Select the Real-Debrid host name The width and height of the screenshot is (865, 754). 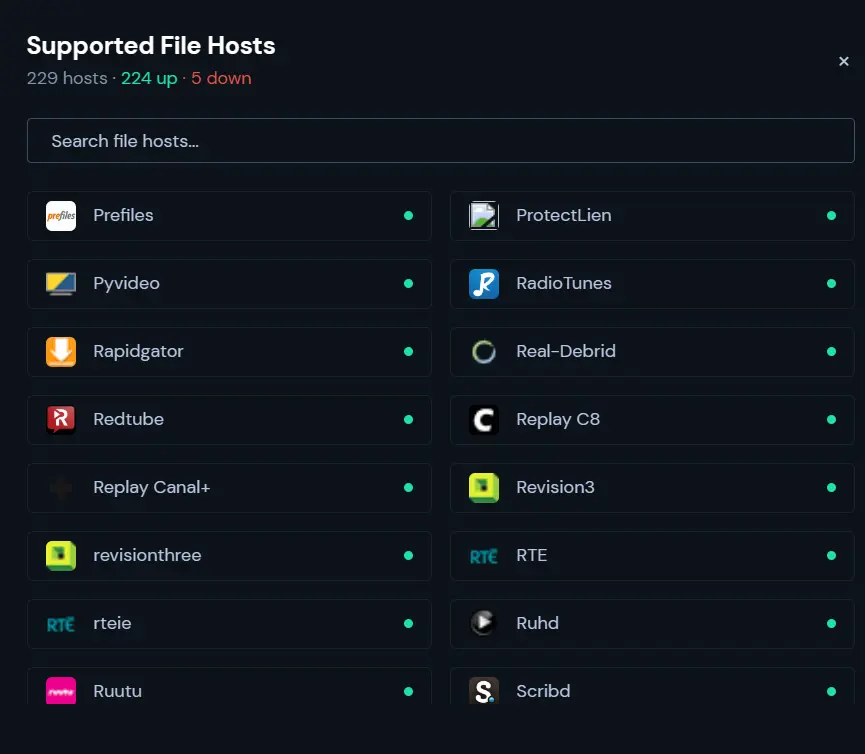click(566, 351)
